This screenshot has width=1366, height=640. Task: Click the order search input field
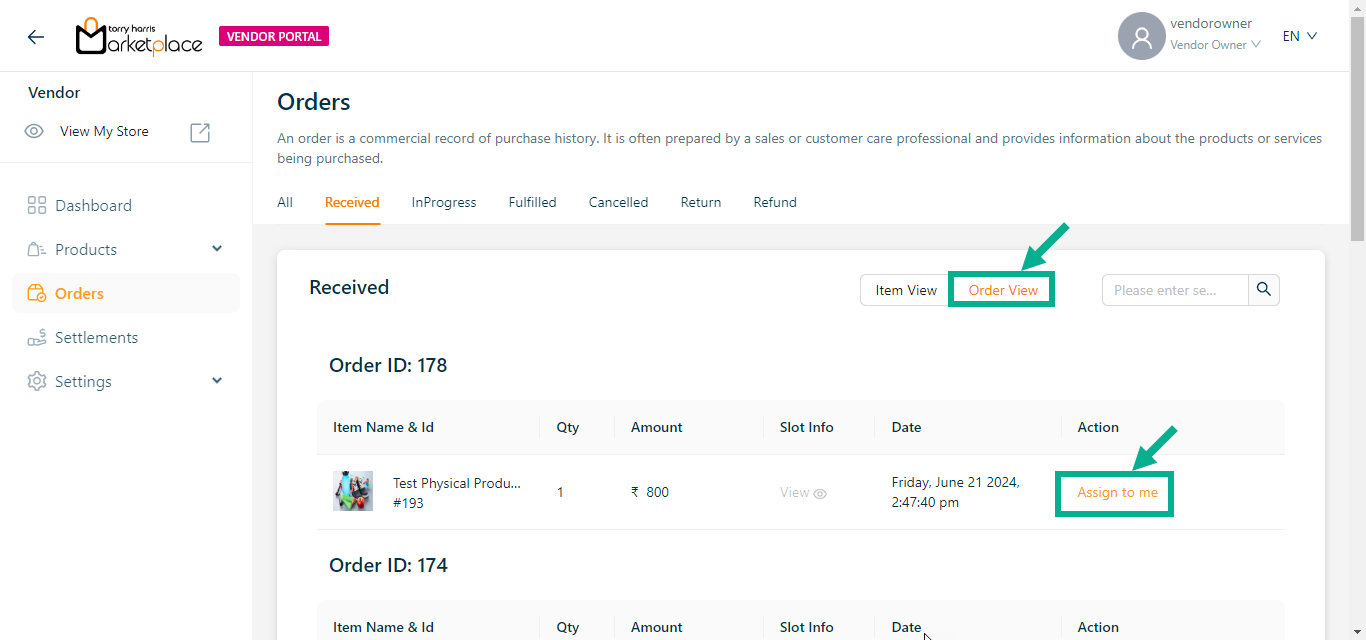point(1174,290)
